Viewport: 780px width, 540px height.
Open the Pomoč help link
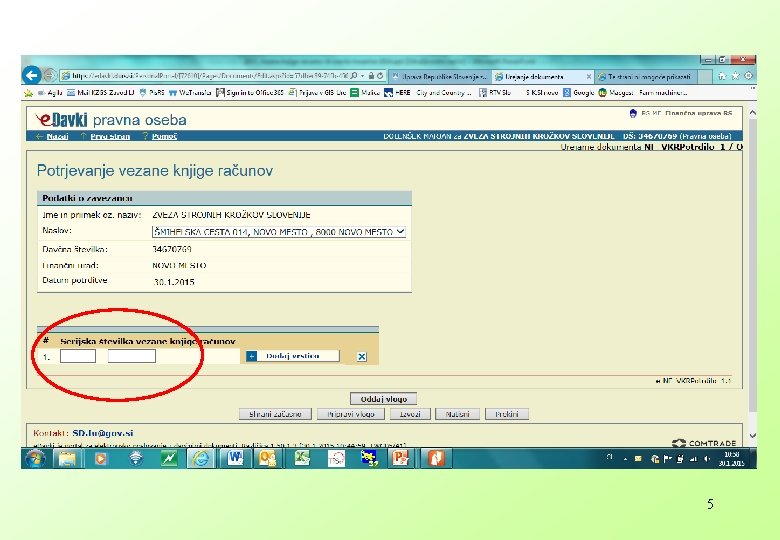pyautogui.click(x=164, y=136)
